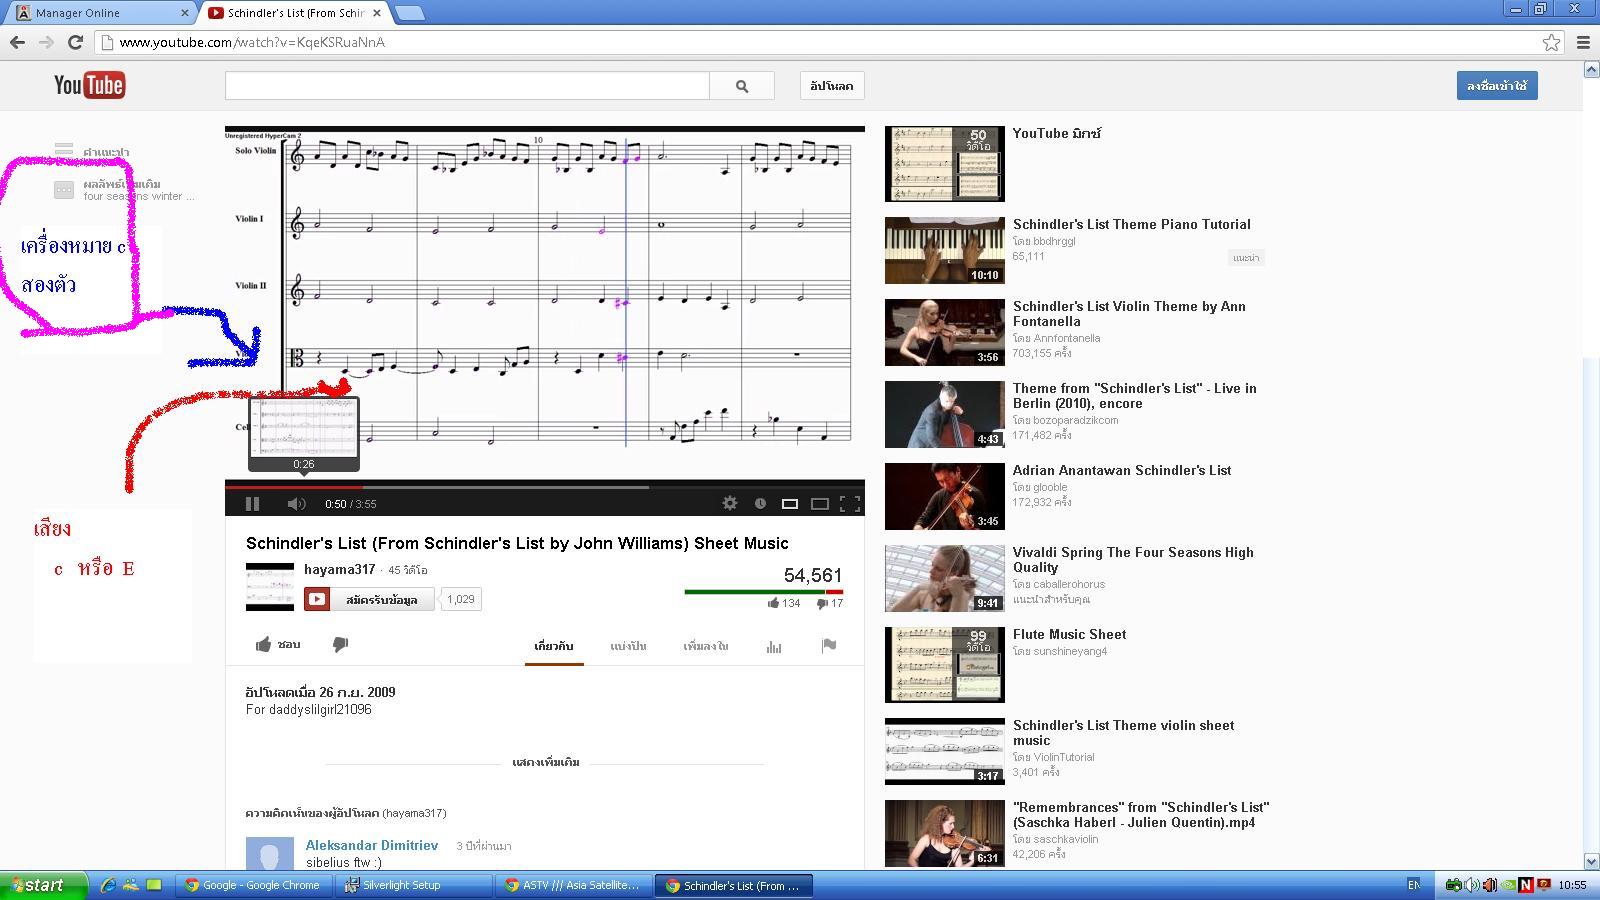Screen dimensions: 1600x900
Task: Click the Watch Later clock icon
Action: pos(760,504)
